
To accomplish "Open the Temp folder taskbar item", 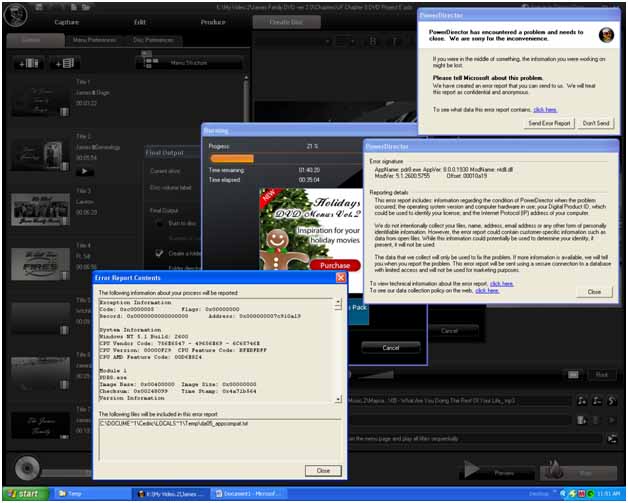I will 91,494.
